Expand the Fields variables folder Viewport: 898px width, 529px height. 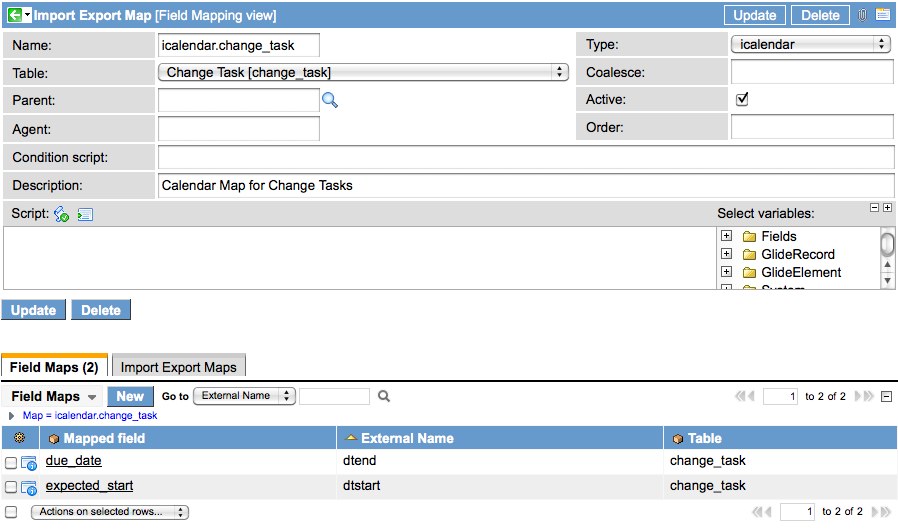click(725, 237)
